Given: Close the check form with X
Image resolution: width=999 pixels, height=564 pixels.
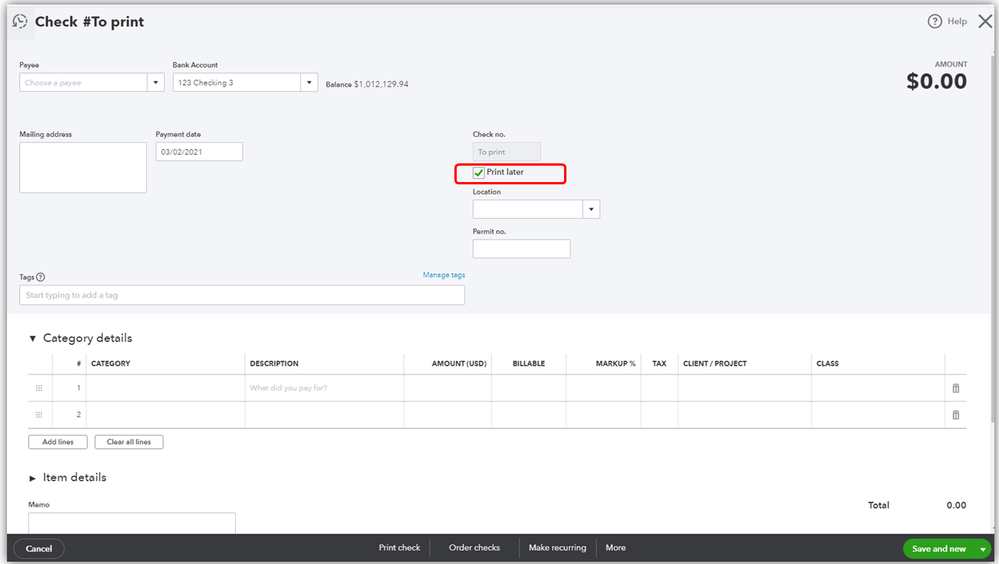Looking at the screenshot, I should [x=984, y=21].
